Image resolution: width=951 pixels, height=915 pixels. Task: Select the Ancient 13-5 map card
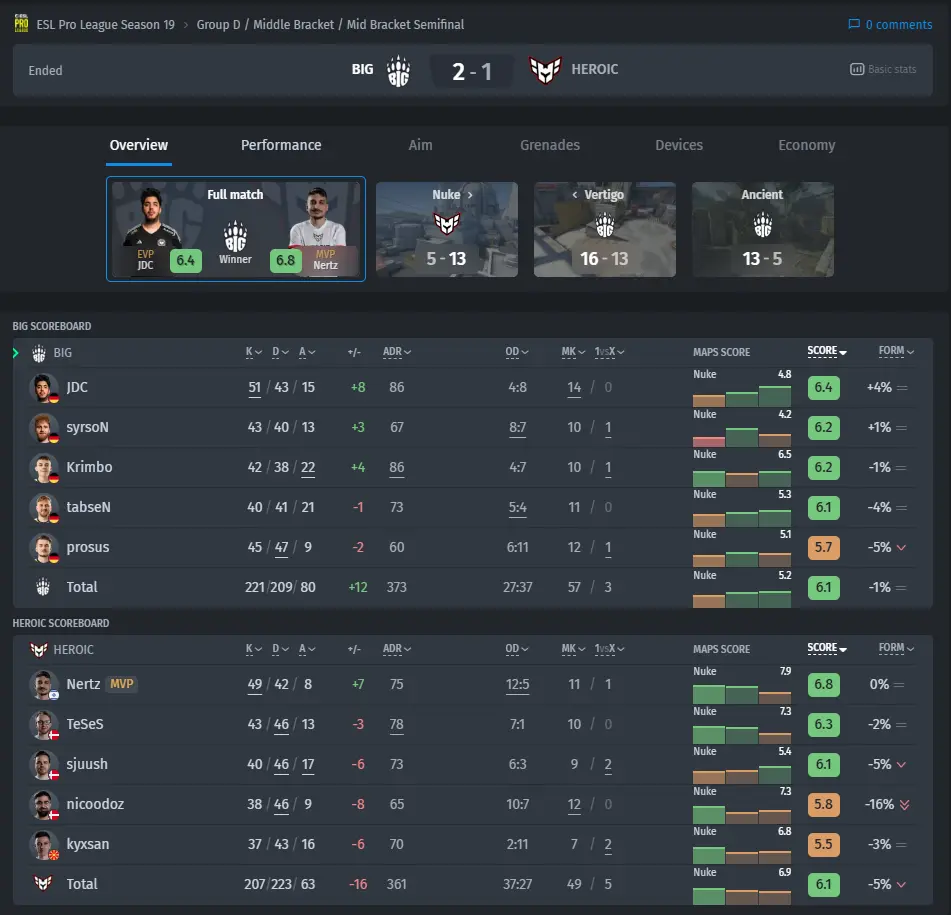point(763,230)
